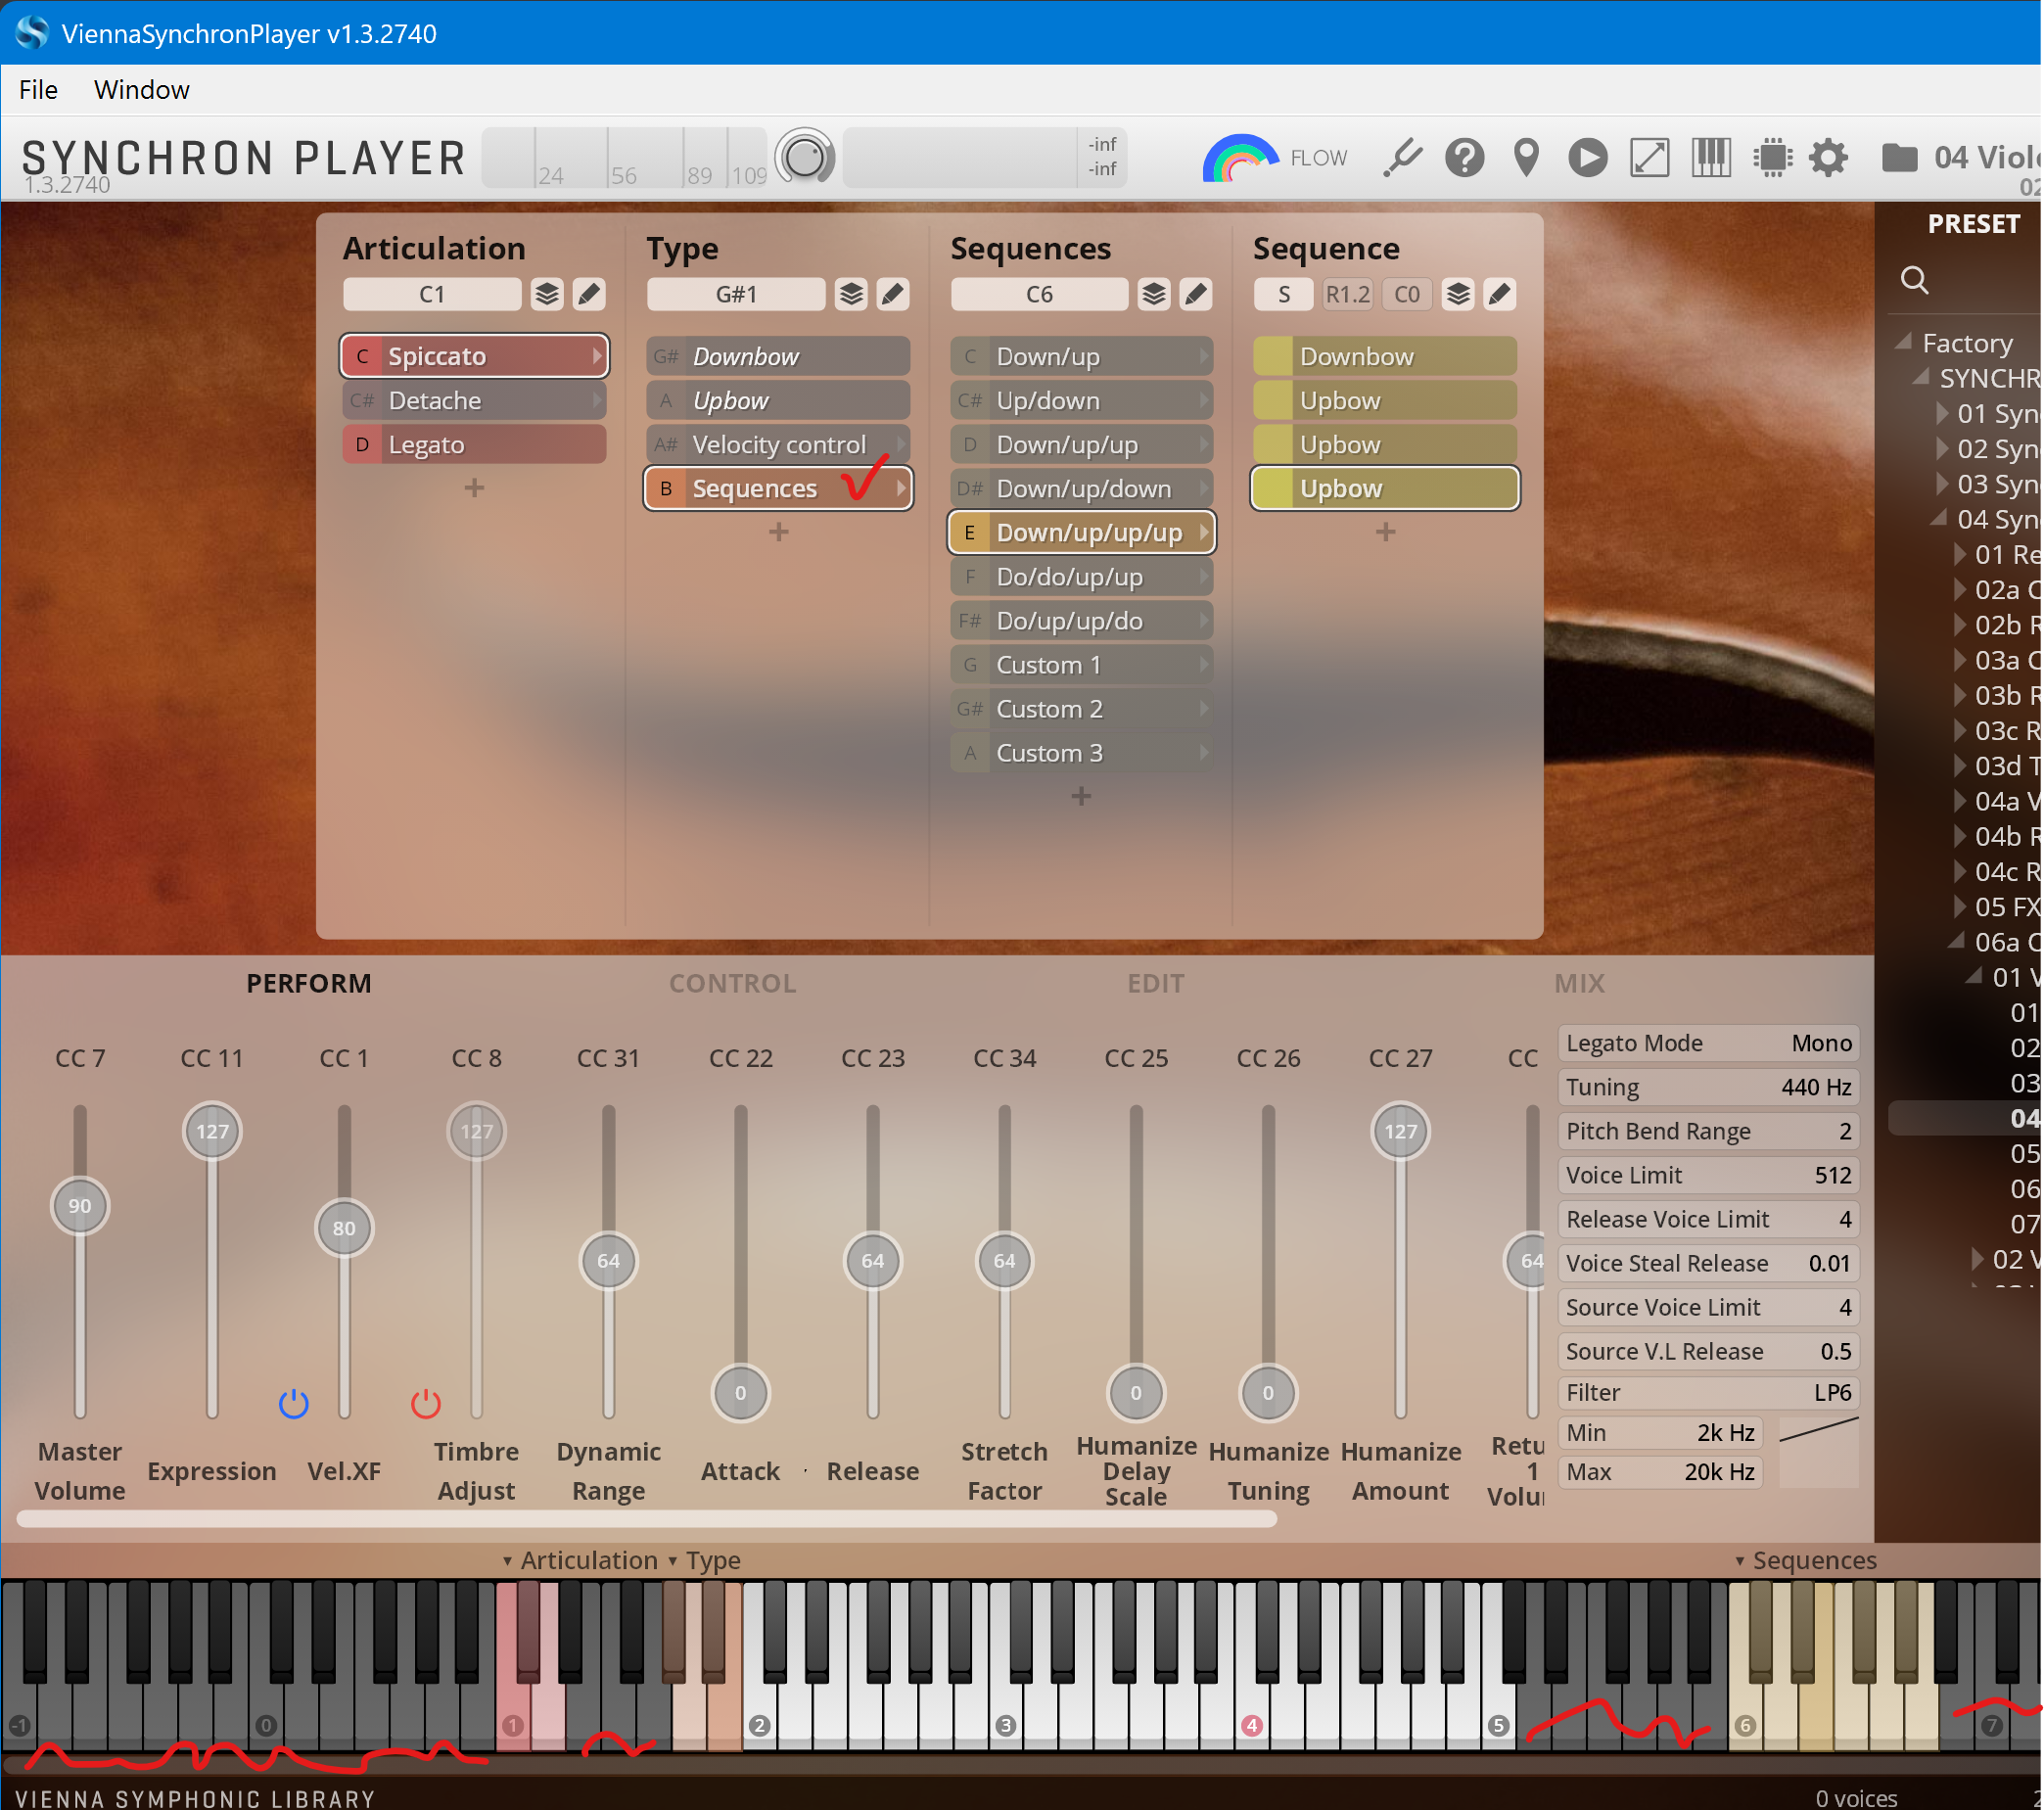Open settings gear icon
Image resolution: width=2044 pixels, height=1810 pixels.
1829,158
